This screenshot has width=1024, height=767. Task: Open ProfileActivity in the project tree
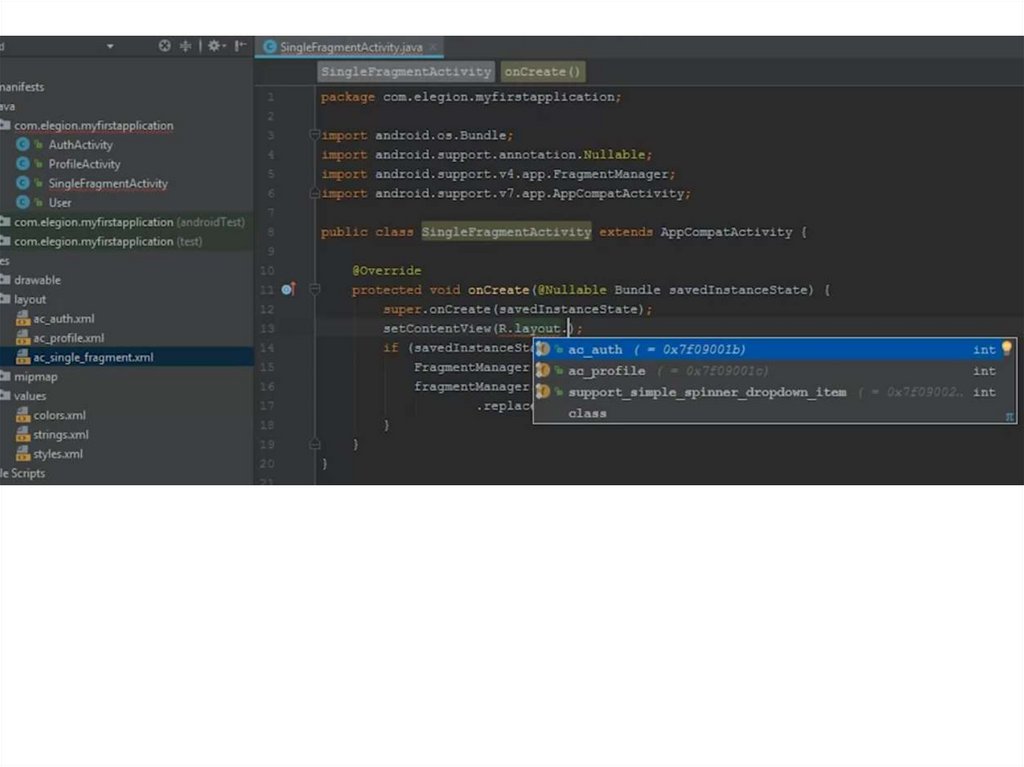(x=84, y=164)
